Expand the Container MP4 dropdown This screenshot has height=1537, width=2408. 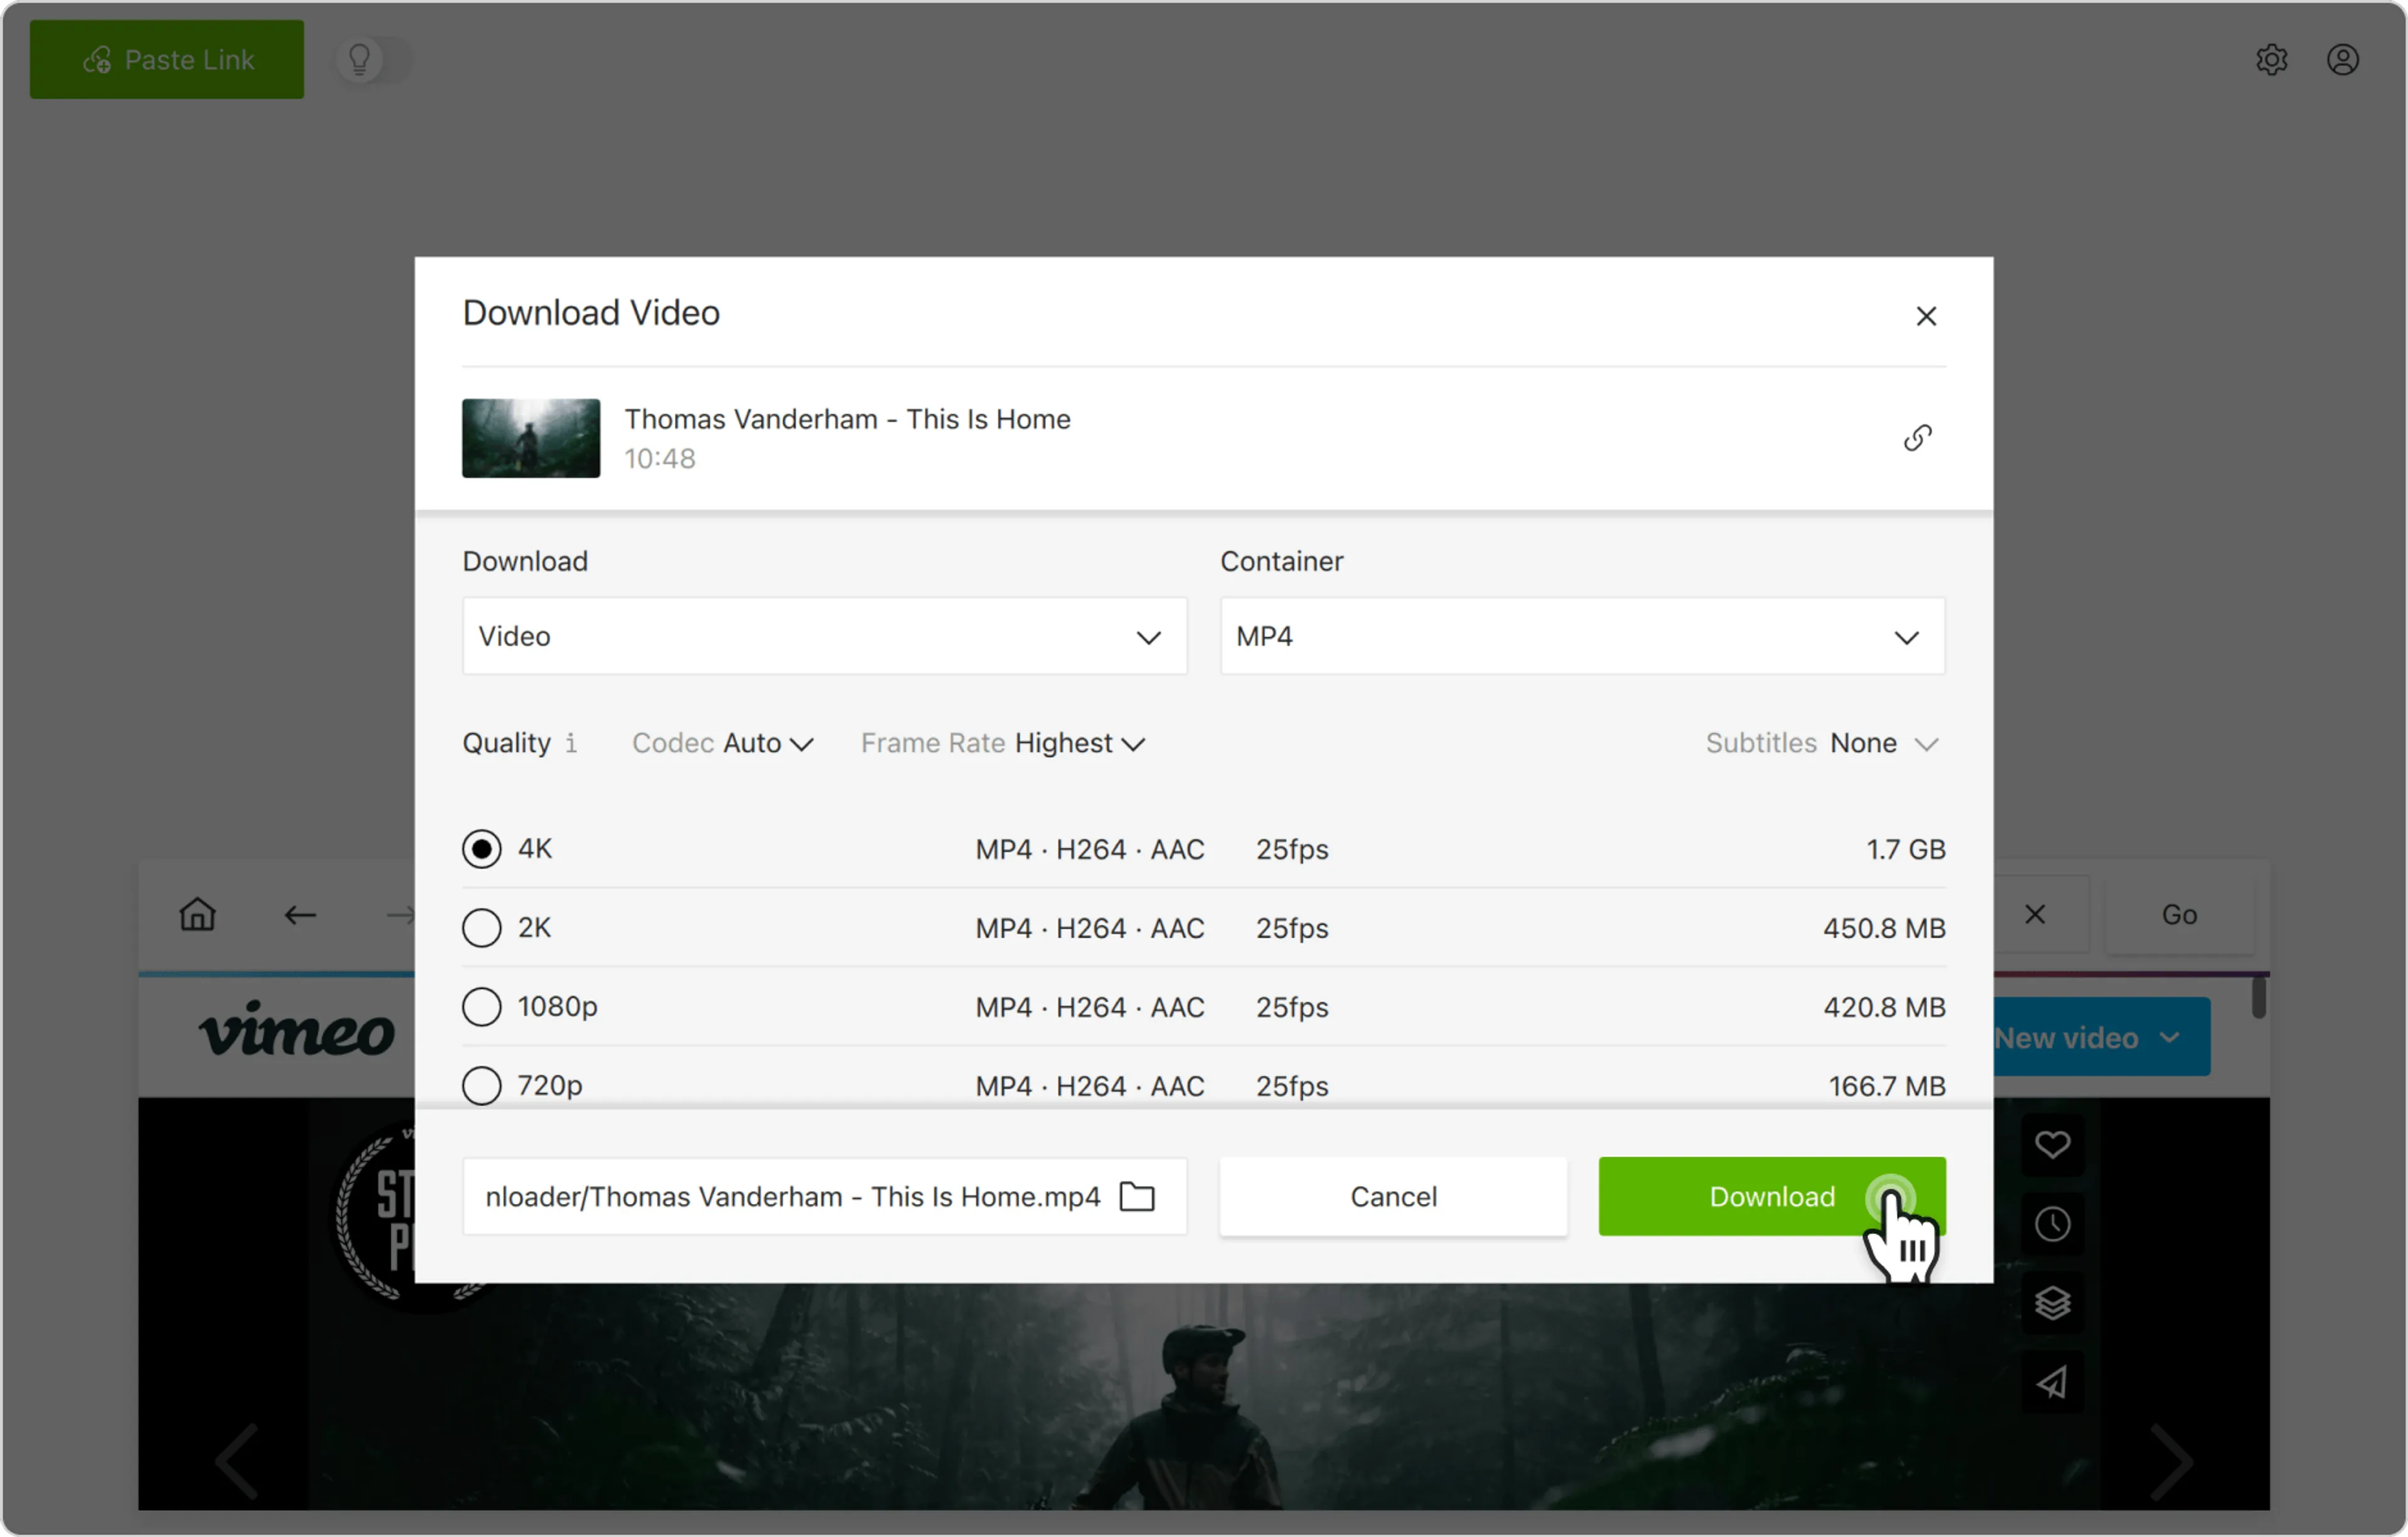pyautogui.click(x=1582, y=637)
